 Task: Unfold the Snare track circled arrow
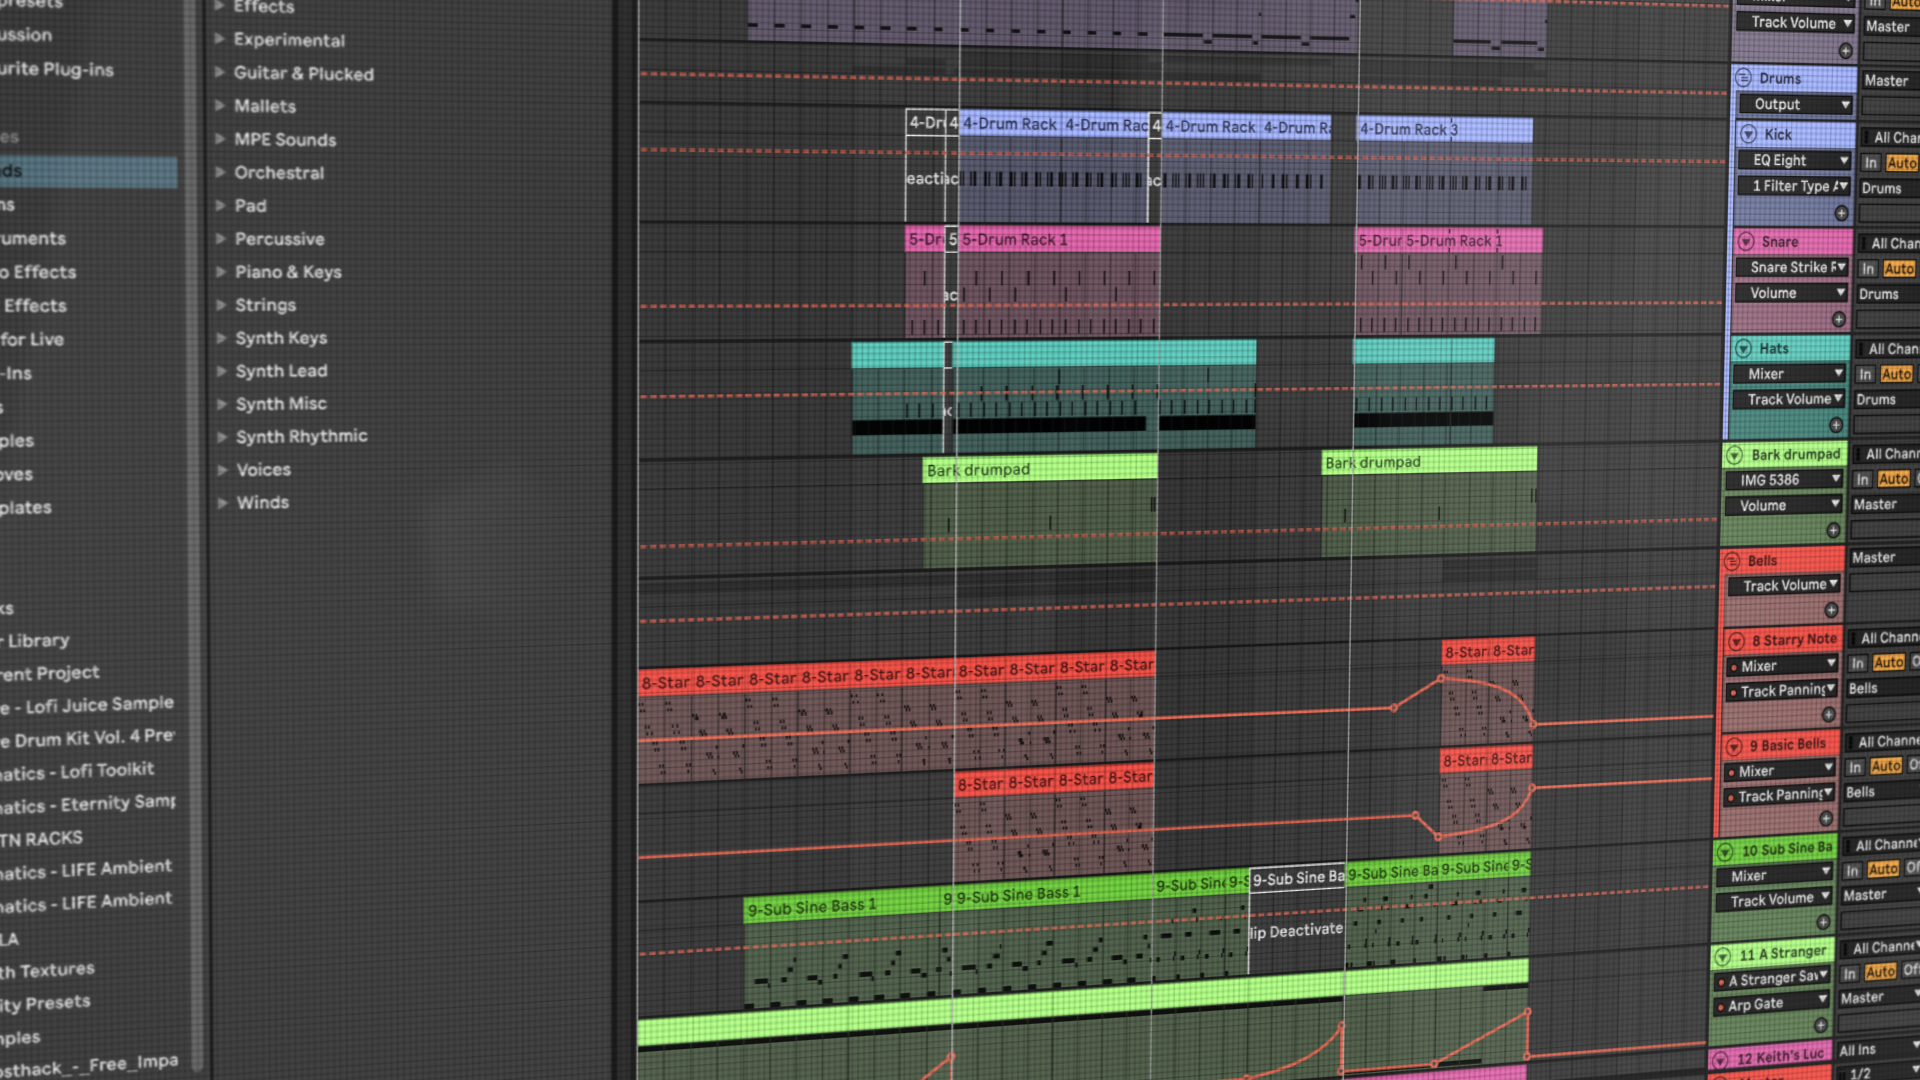(1746, 241)
